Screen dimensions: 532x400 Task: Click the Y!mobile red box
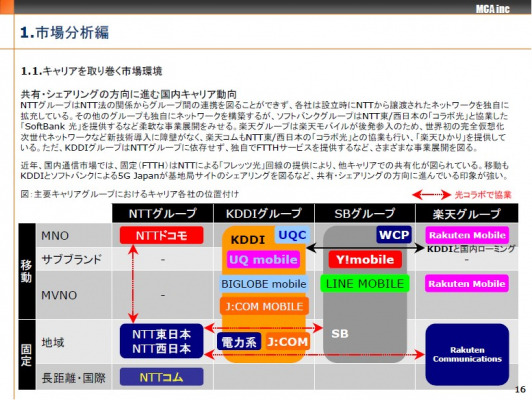coord(365,260)
